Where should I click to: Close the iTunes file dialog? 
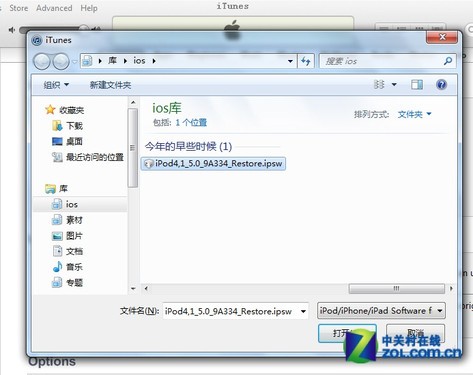[442, 37]
